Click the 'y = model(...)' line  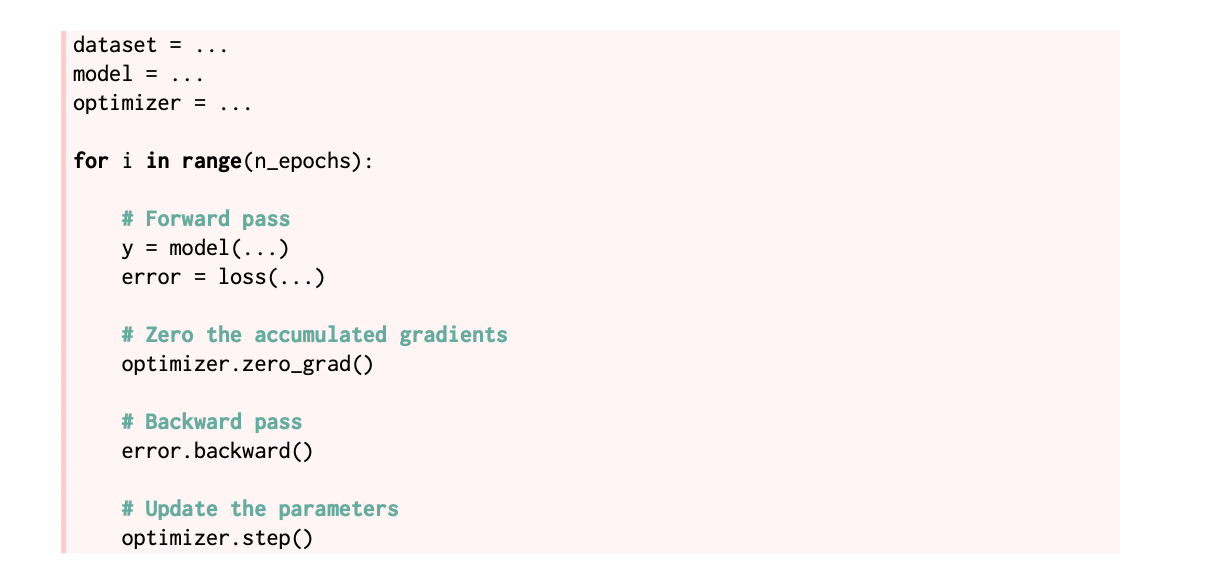click(206, 248)
